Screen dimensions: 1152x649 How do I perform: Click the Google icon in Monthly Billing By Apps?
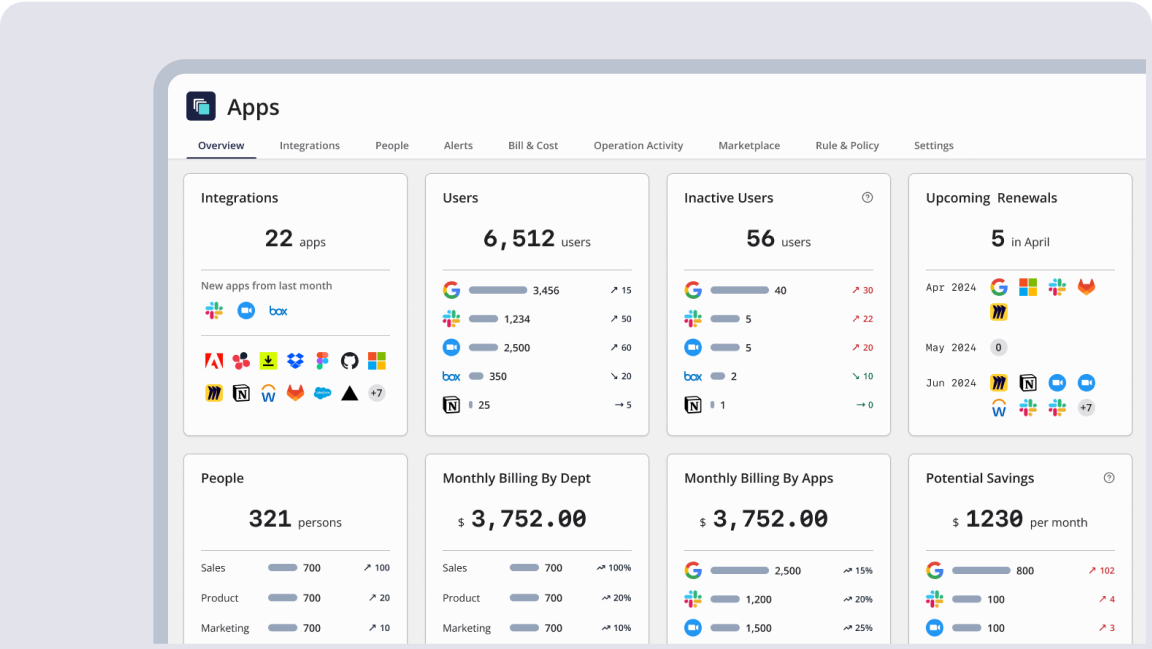[x=694, y=570]
